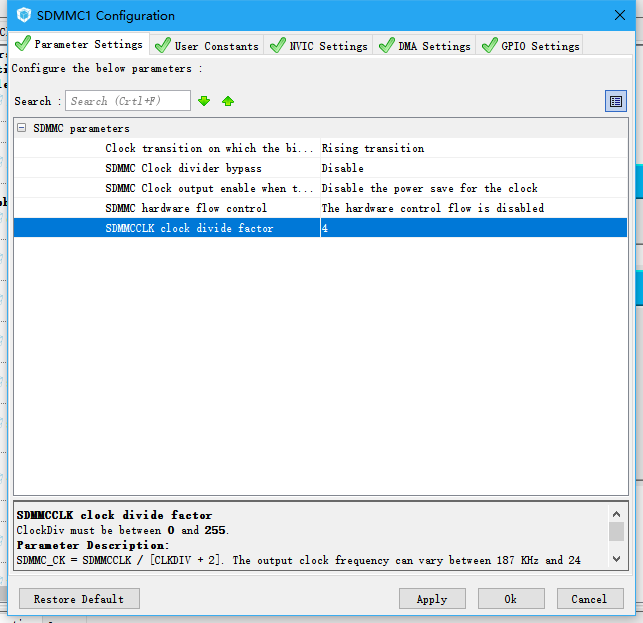The width and height of the screenshot is (643, 623).
Task: Toggle the parameter list view icon
Action: click(616, 101)
